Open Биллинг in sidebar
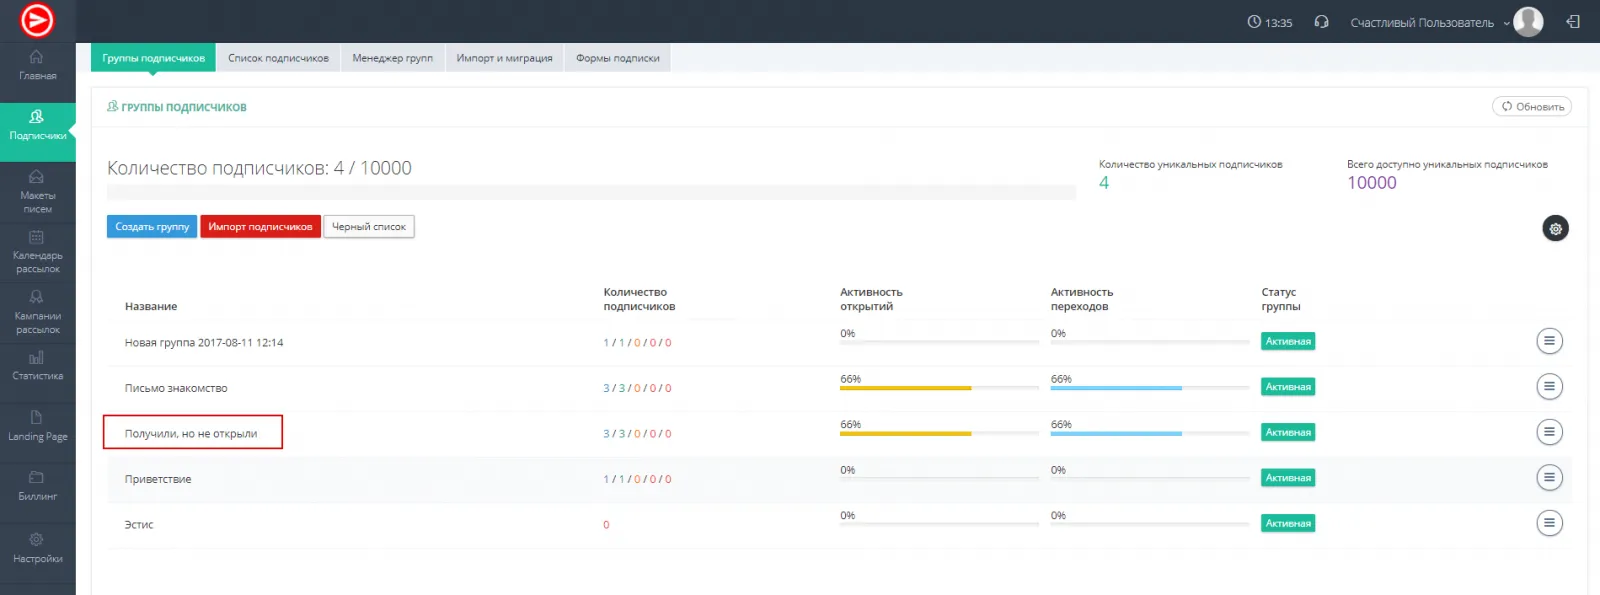 (37, 485)
